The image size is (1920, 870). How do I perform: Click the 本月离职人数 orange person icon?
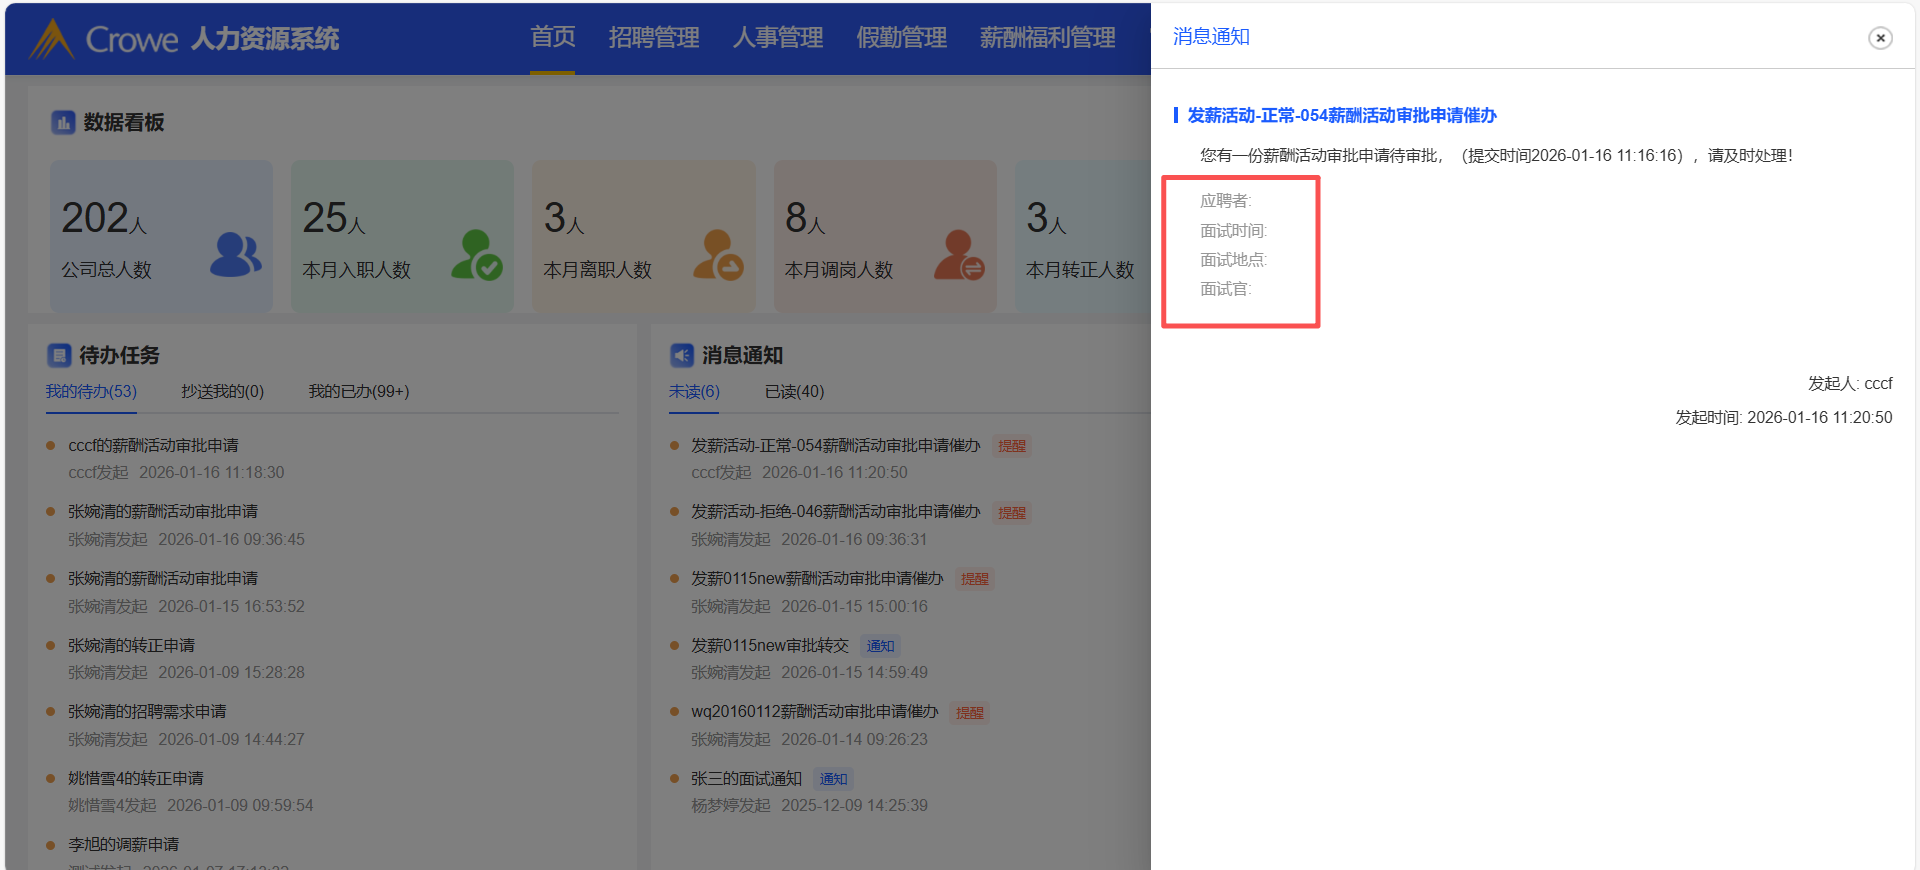click(x=719, y=255)
